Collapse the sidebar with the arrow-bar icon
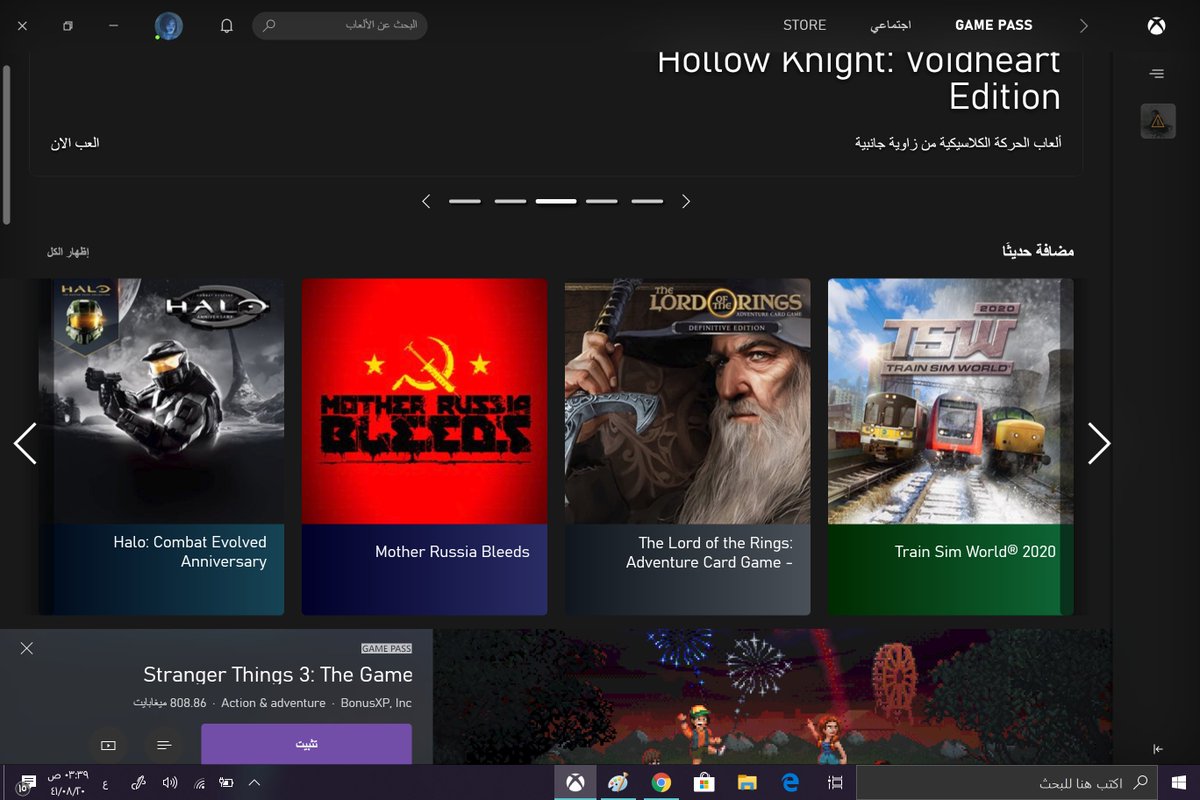The width and height of the screenshot is (1200, 800). (x=1158, y=749)
